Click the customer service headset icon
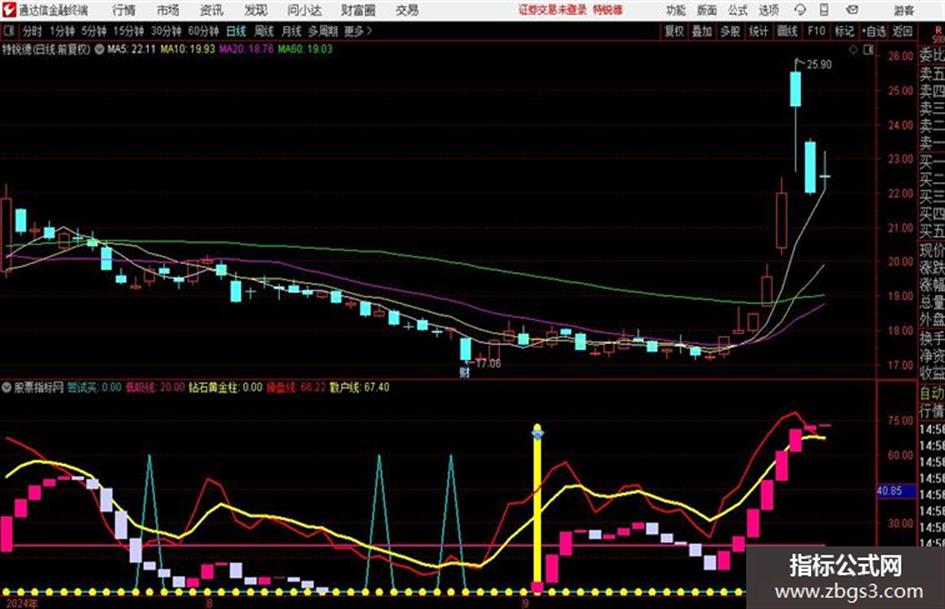 (x=800, y=10)
